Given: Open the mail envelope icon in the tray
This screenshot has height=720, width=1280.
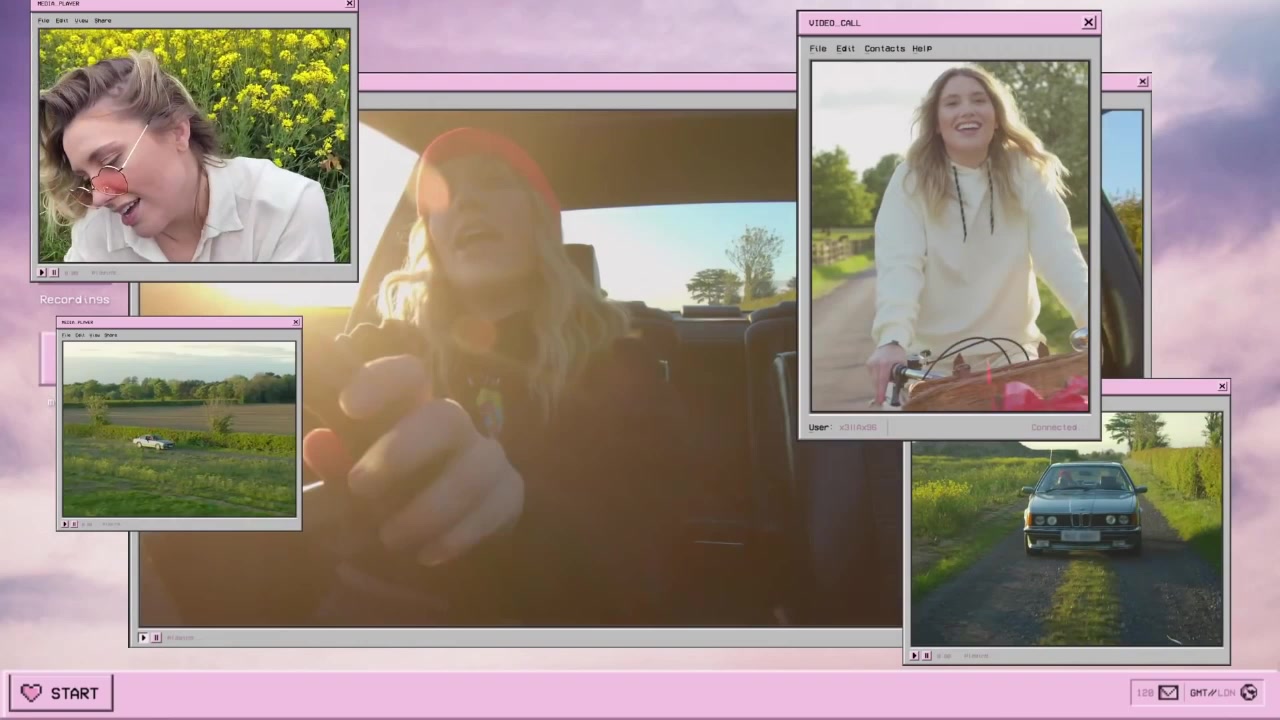Looking at the screenshot, I should [x=1168, y=692].
